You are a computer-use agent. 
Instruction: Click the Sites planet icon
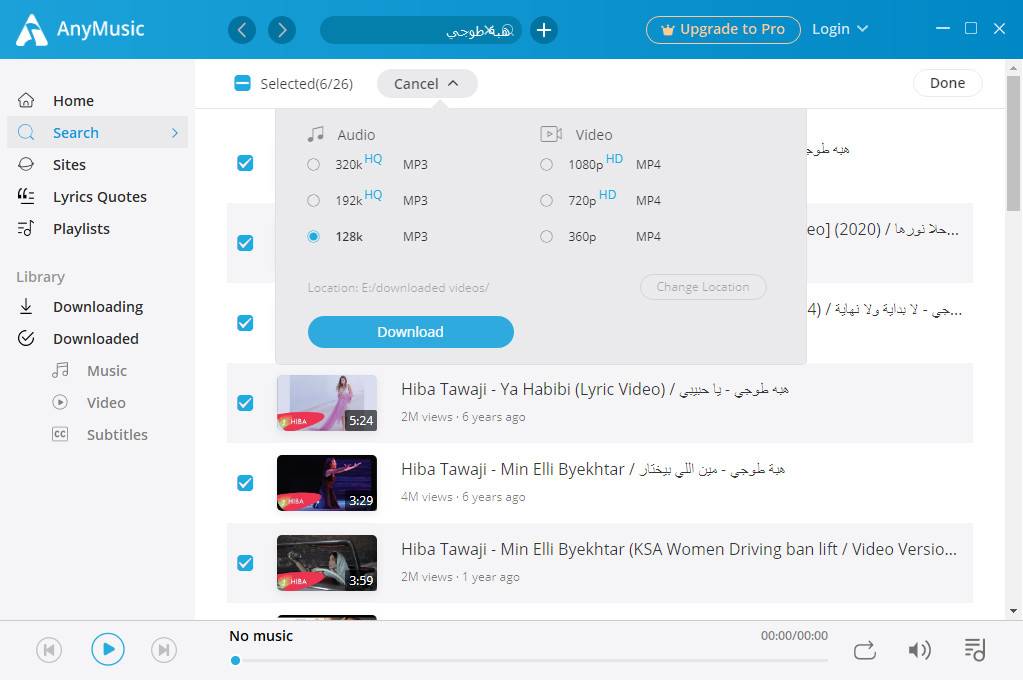tap(26, 164)
